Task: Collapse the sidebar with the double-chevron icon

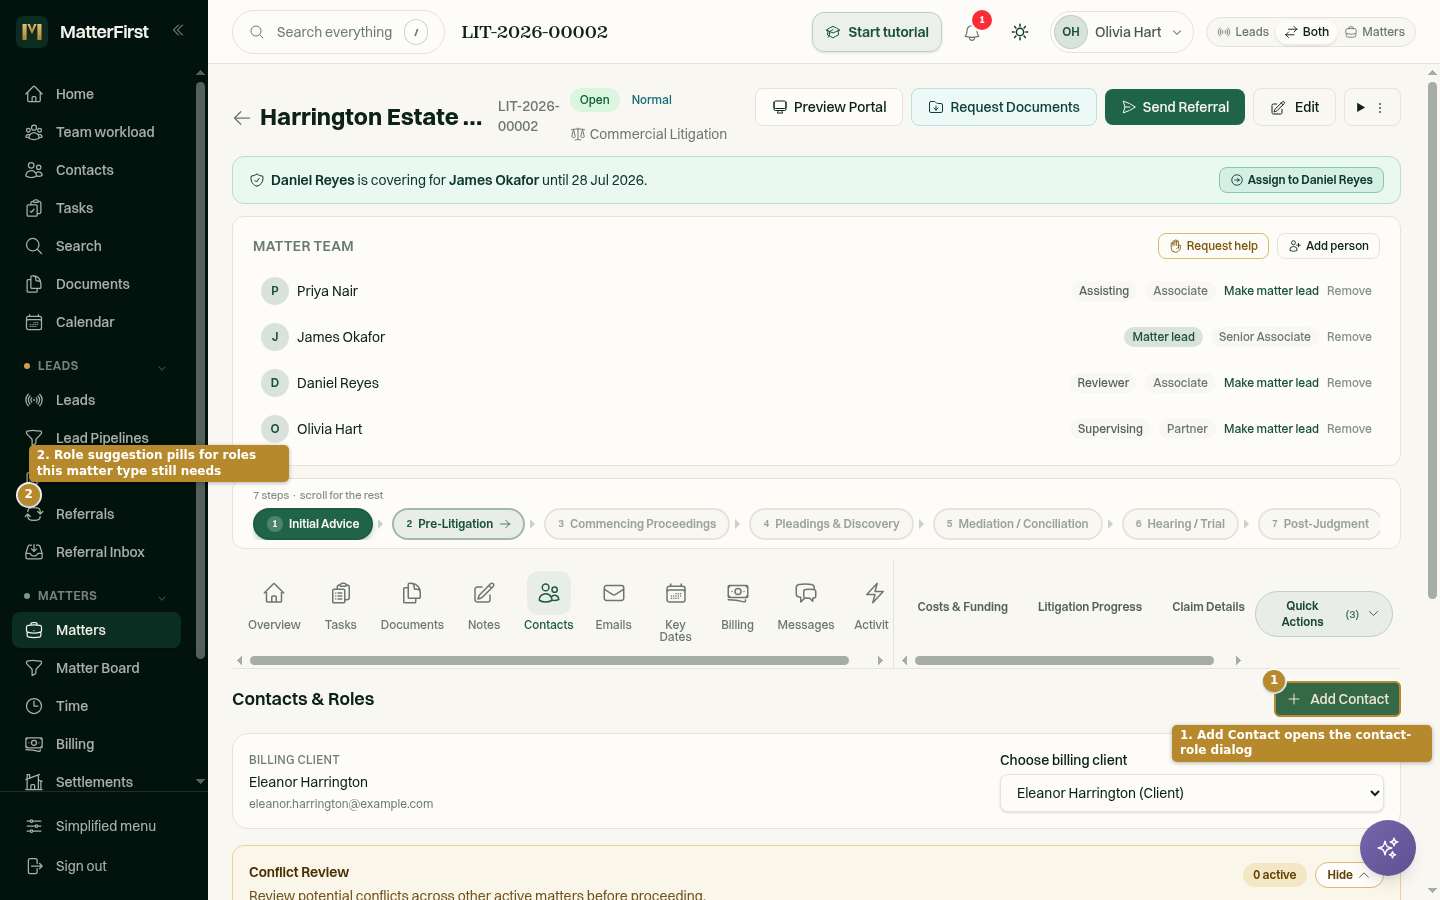Action: (178, 31)
